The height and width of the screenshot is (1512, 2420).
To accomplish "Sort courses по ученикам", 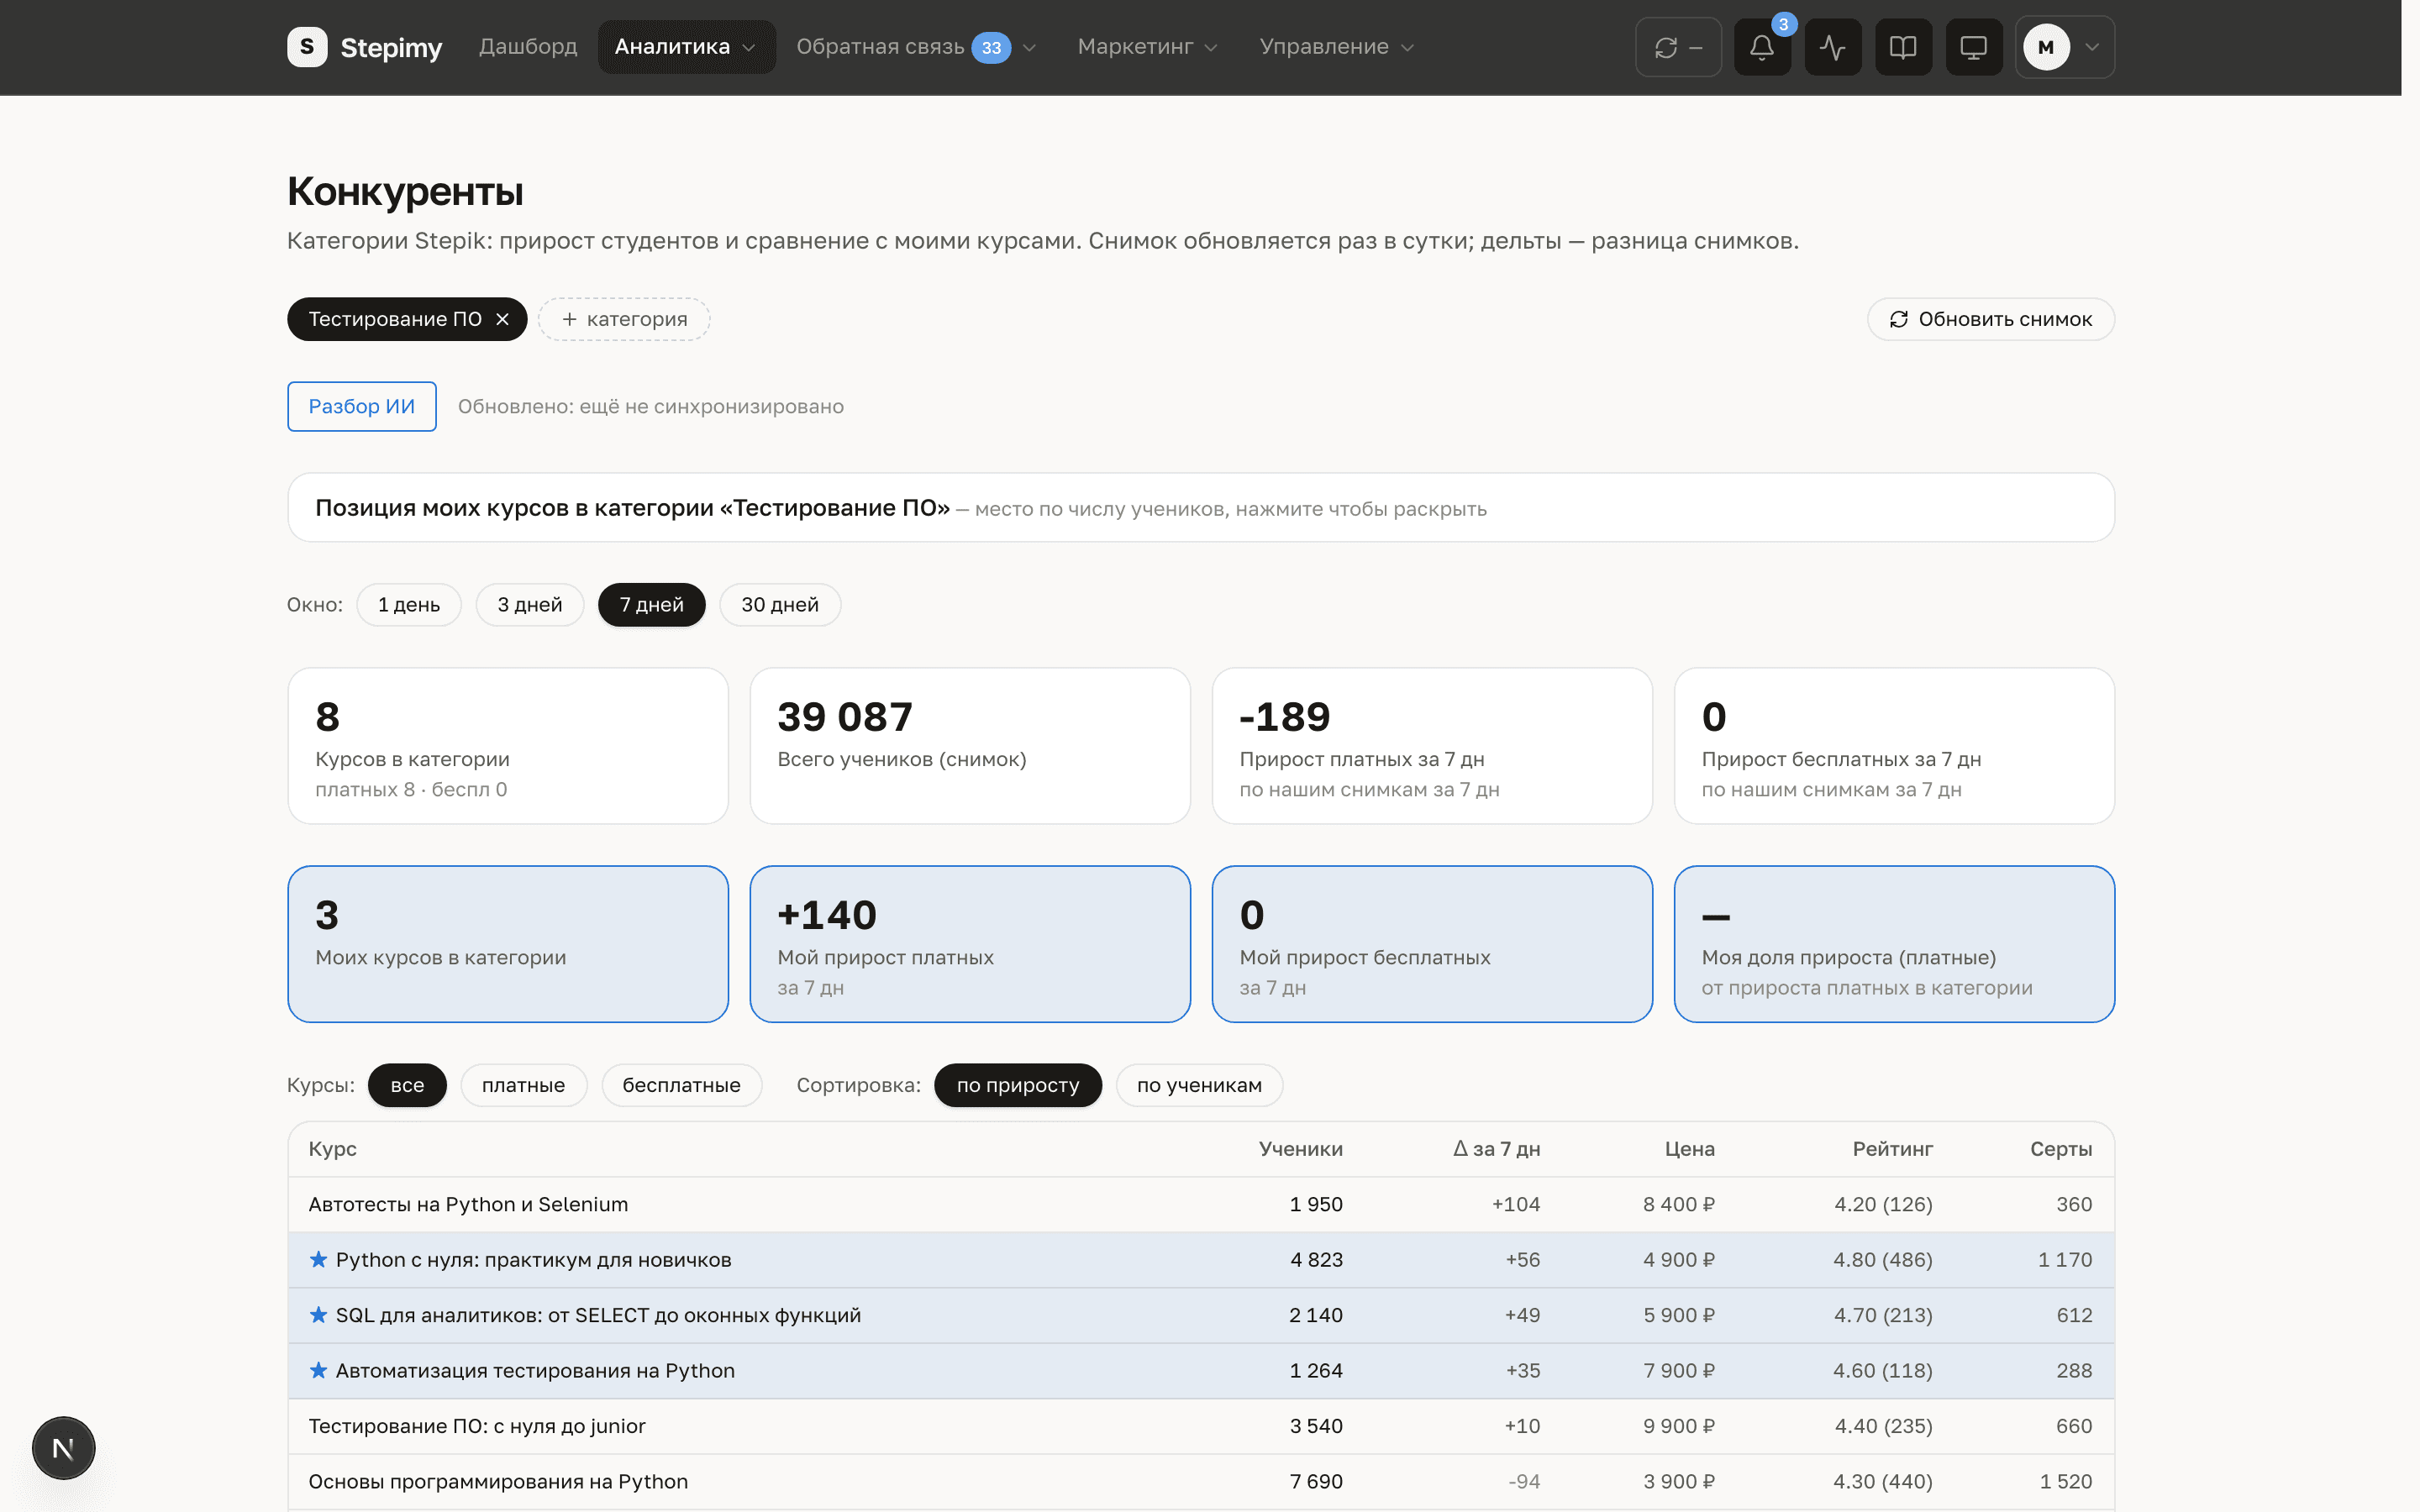I will point(1199,1085).
